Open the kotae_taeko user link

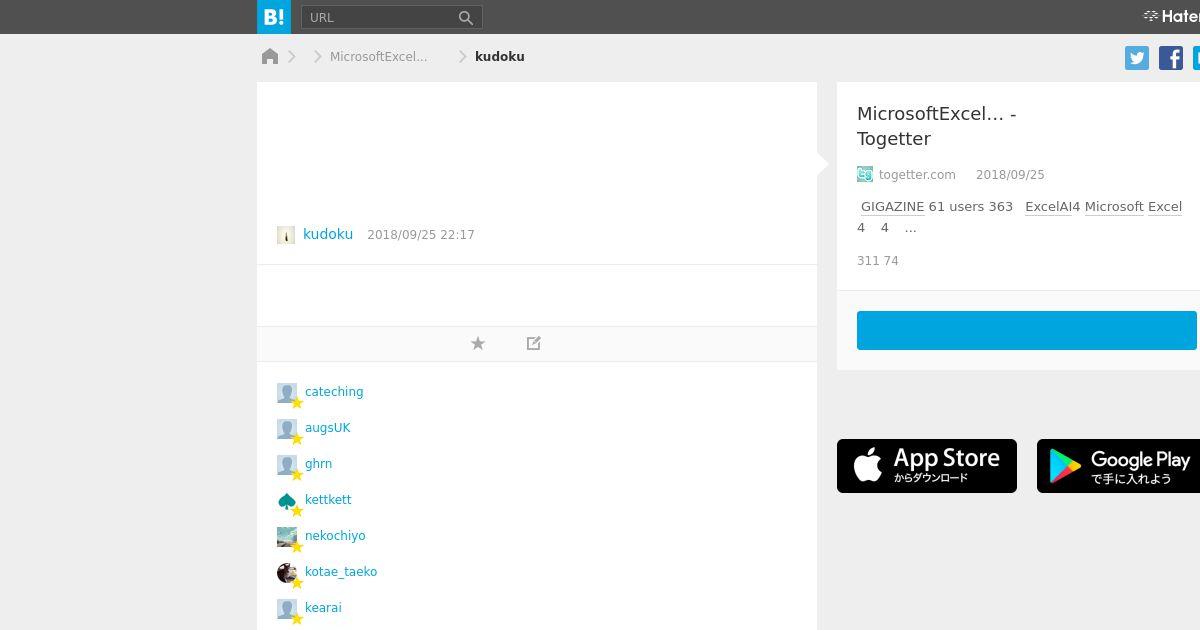341,572
